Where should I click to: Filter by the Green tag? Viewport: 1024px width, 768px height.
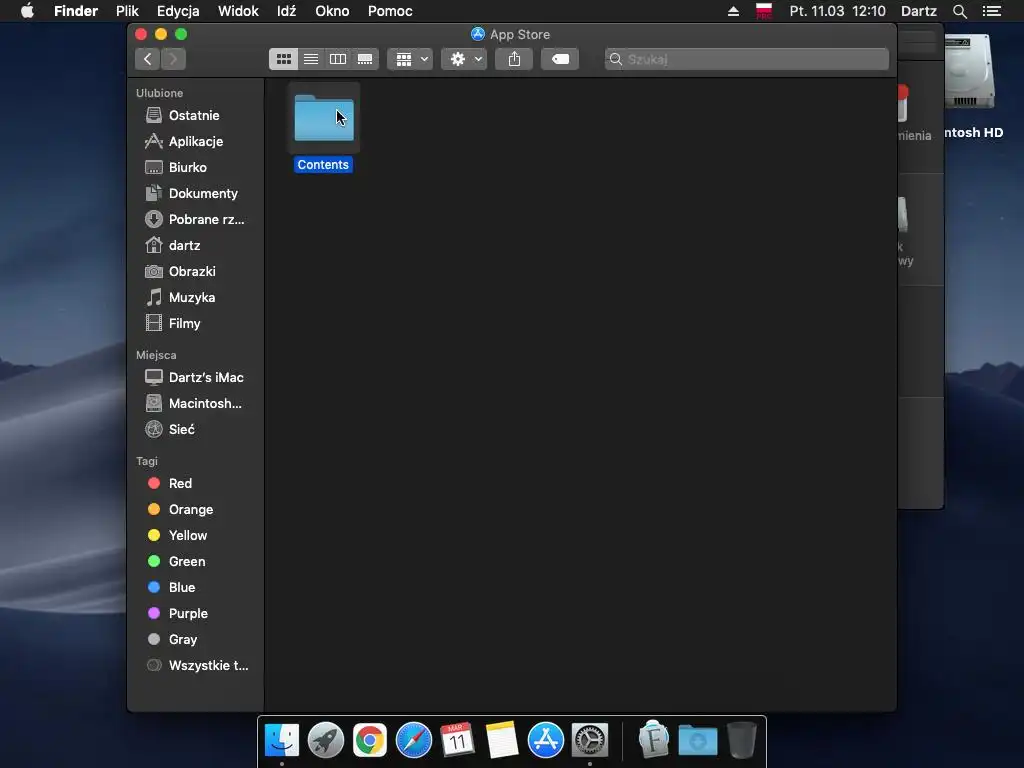[x=187, y=562]
